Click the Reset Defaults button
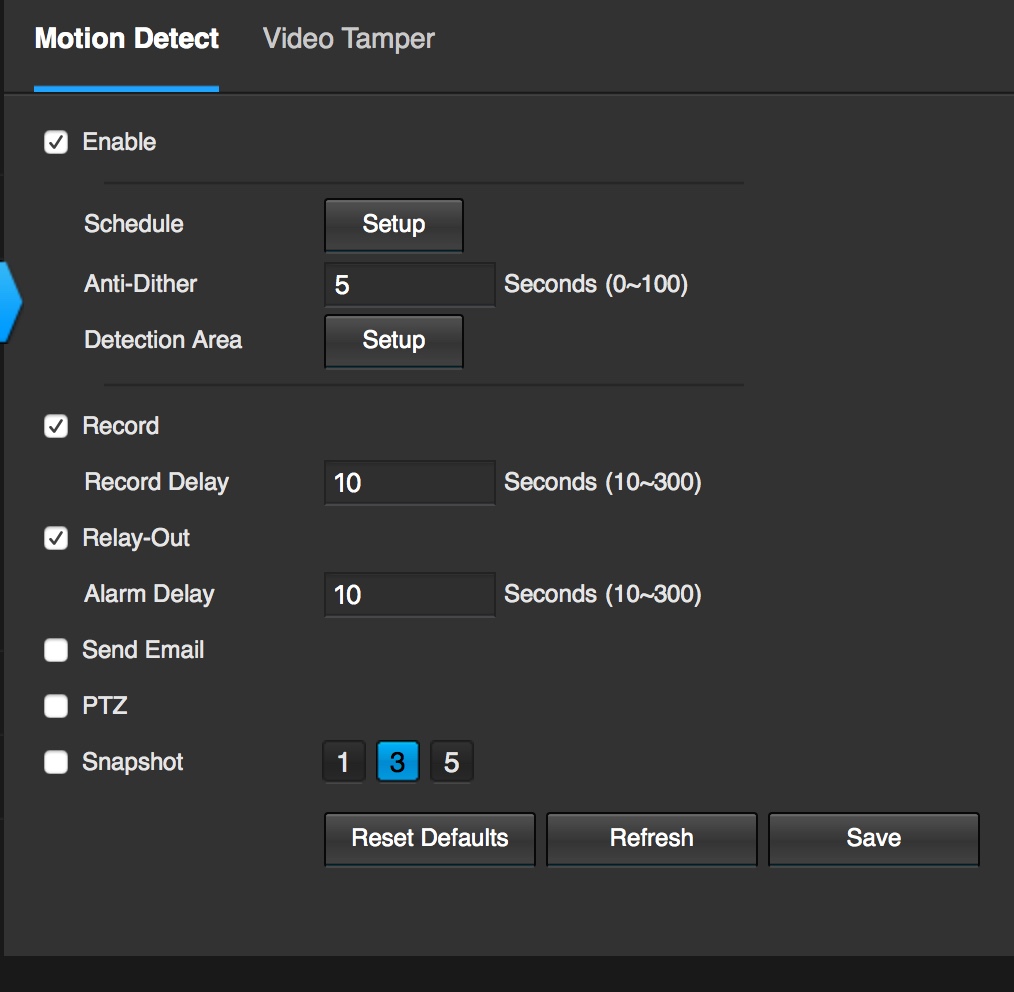The height and width of the screenshot is (992, 1014). (x=430, y=839)
